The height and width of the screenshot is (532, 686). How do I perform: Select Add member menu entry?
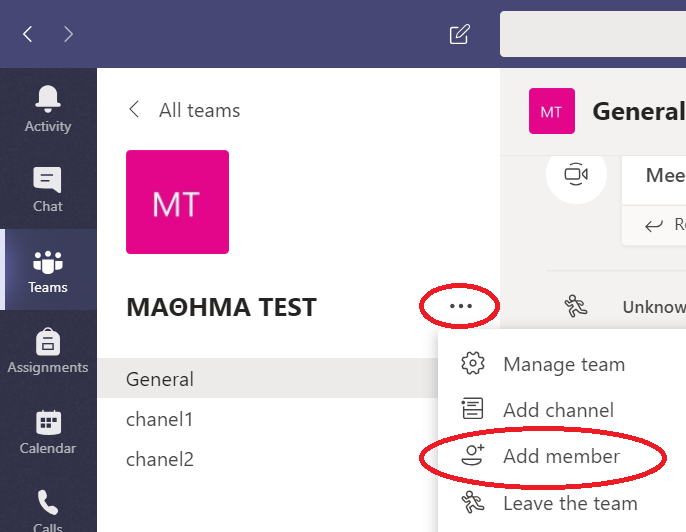point(562,456)
